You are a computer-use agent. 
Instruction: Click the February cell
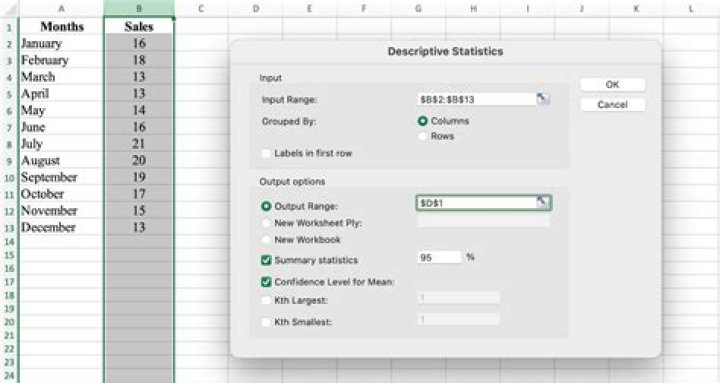tap(62, 60)
